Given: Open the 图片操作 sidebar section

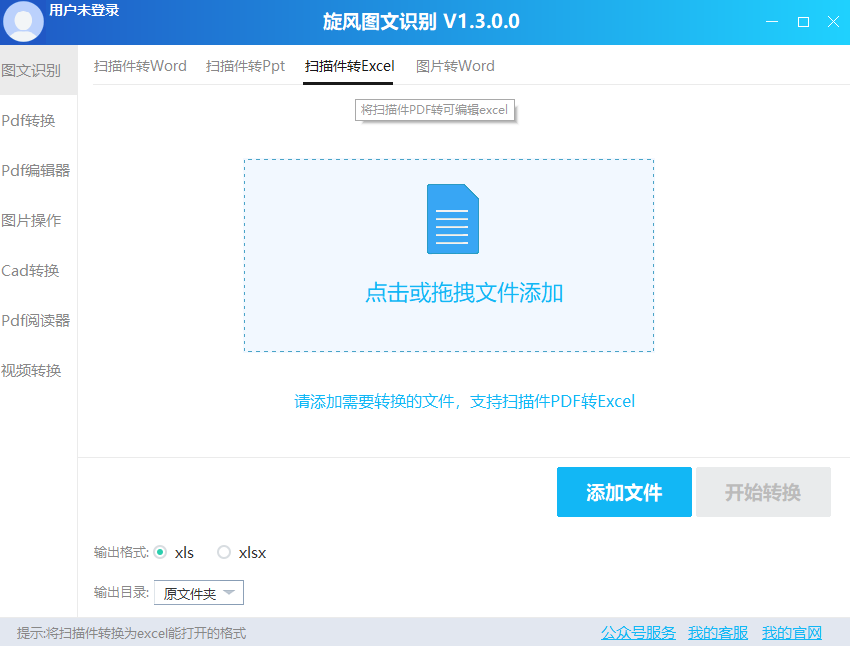Looking at the screenshot, I should coord(38,221).
